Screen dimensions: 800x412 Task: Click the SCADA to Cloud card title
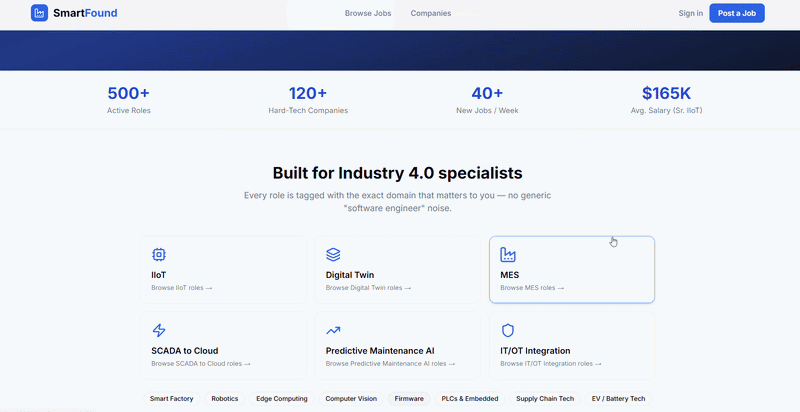tap(185, 351)
